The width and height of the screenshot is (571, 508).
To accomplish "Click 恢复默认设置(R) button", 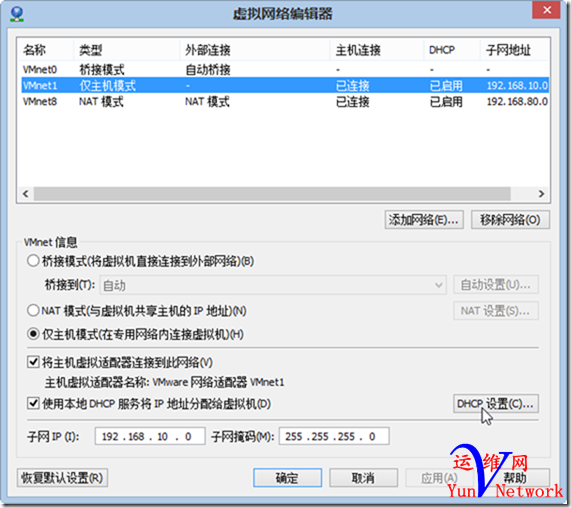I will tap(62, 478).
